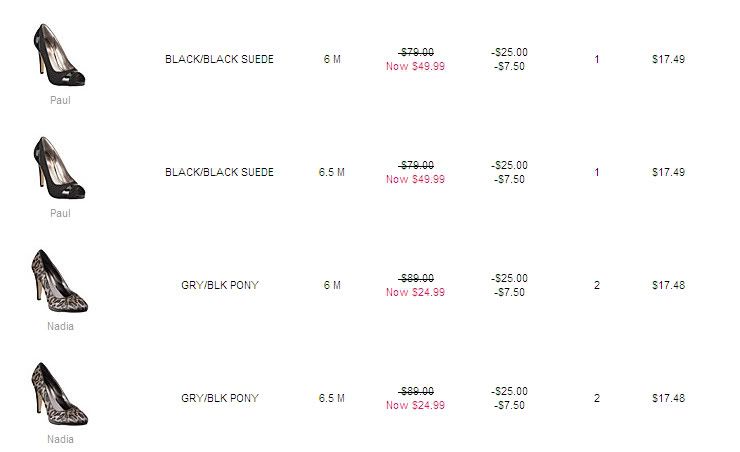Select the 'Nadia' label in the last row
This screenshot has width=740, height=452.
coord(60,439)
